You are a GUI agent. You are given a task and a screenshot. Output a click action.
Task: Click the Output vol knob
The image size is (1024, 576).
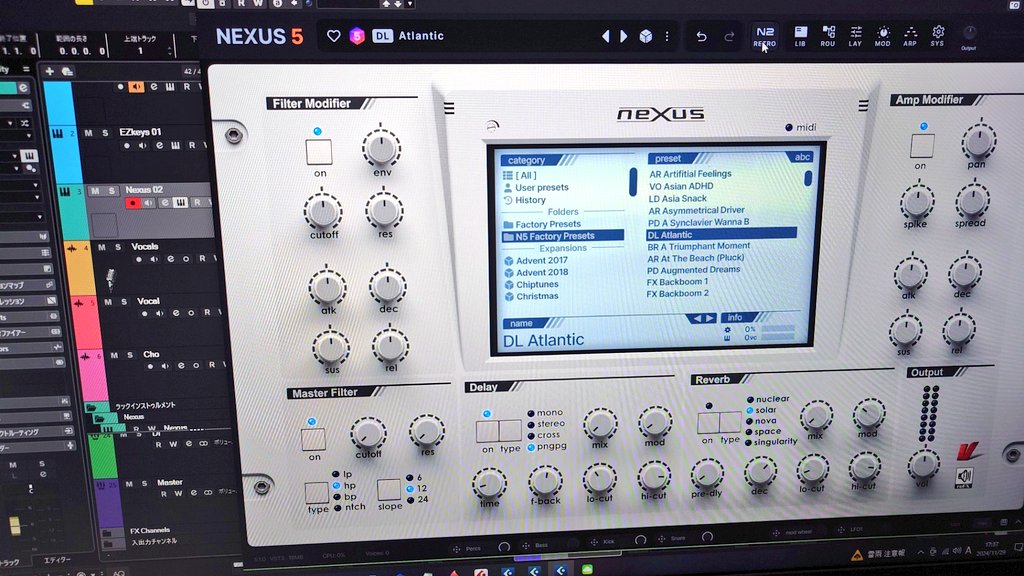[923, 464]
